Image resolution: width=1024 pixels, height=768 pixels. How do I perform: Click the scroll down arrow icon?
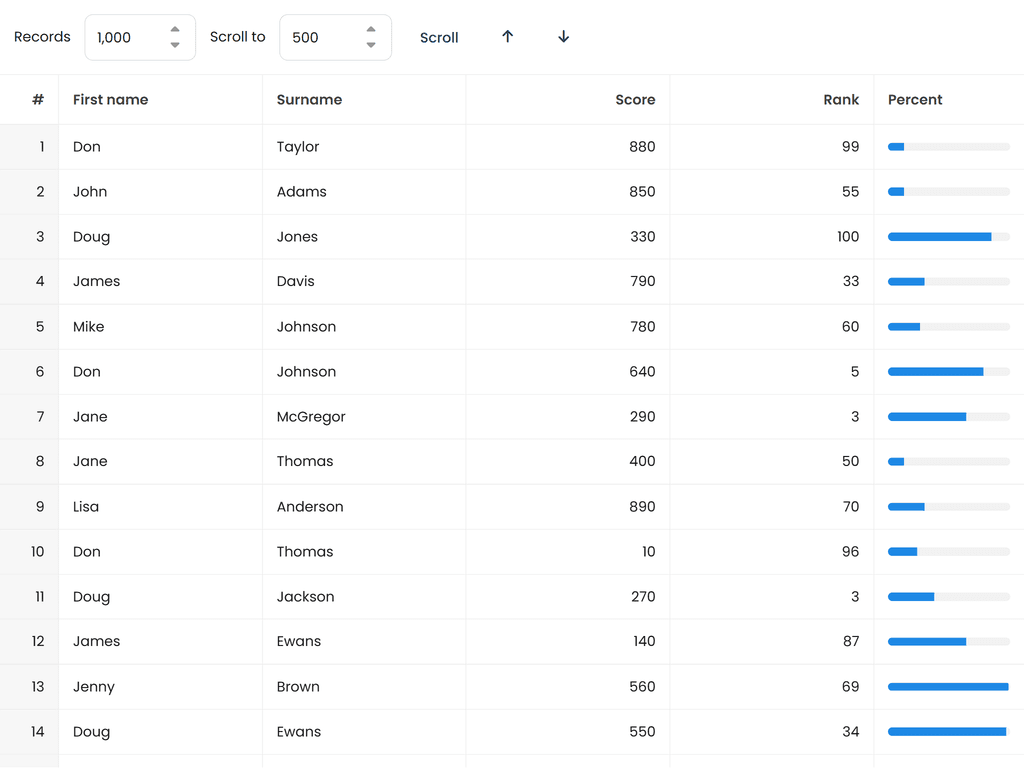click(563, 36)
